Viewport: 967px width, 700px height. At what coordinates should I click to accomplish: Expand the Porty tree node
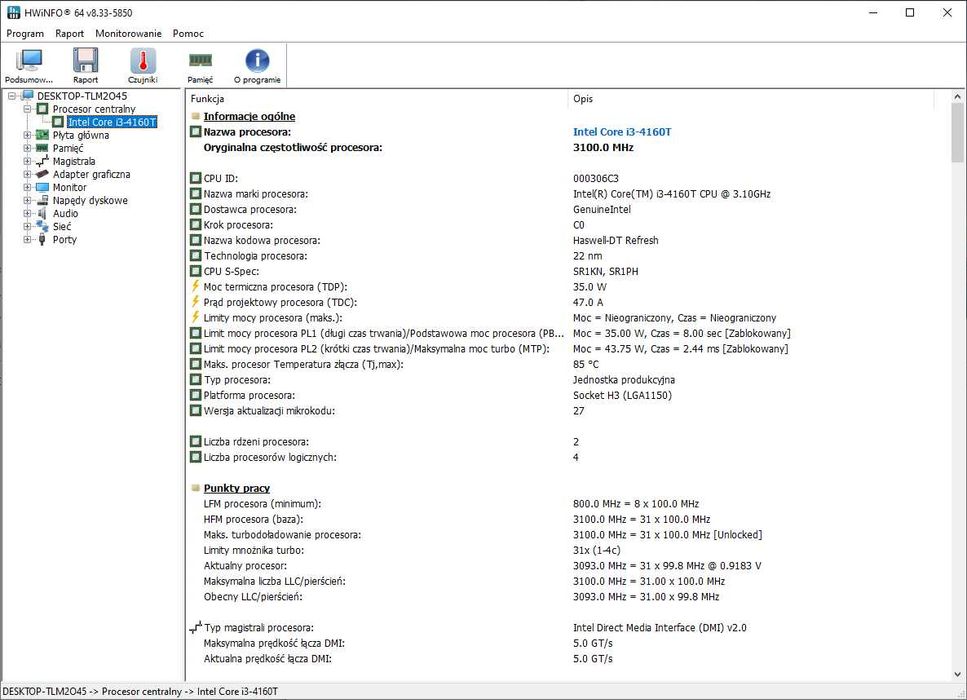(x=27, y=239)
